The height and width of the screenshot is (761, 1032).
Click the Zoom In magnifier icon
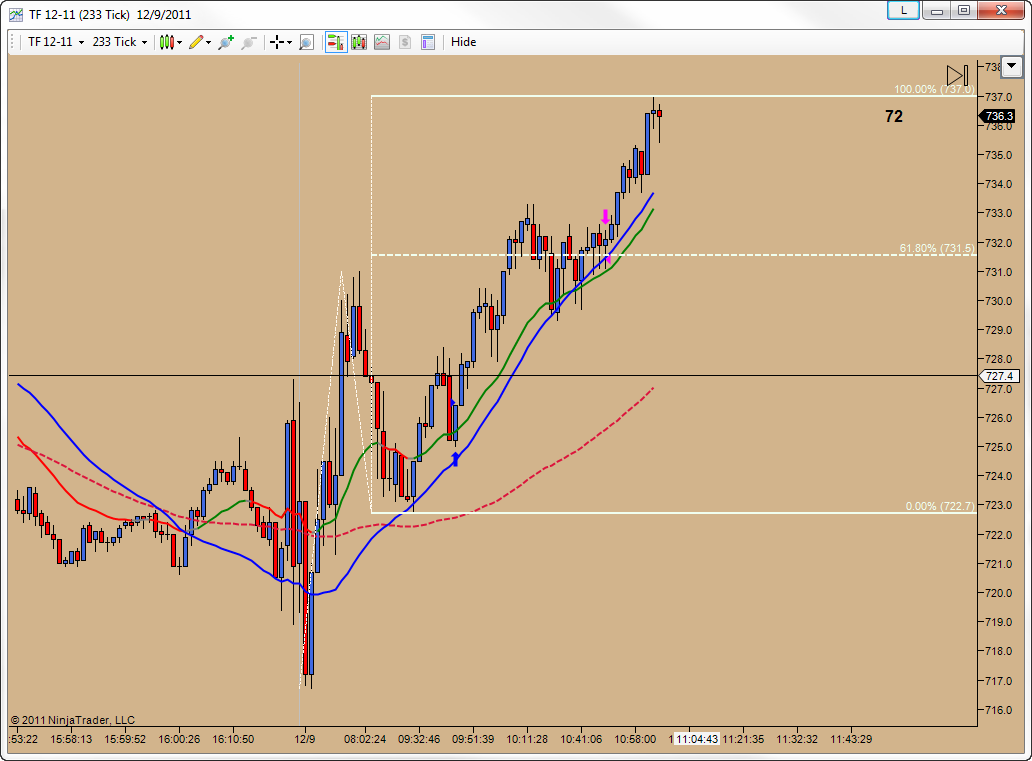(x=226, y=42)
